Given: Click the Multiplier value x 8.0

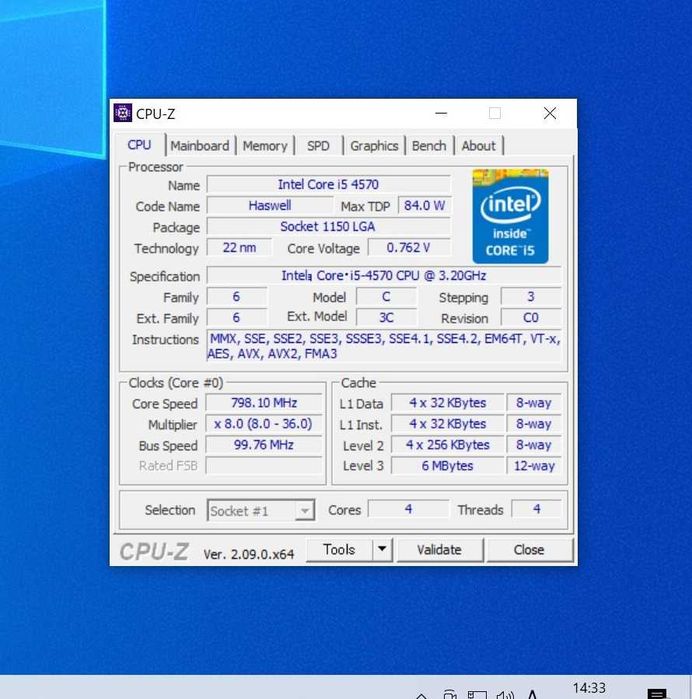Looking at the screenshot, I should [264, 424].
